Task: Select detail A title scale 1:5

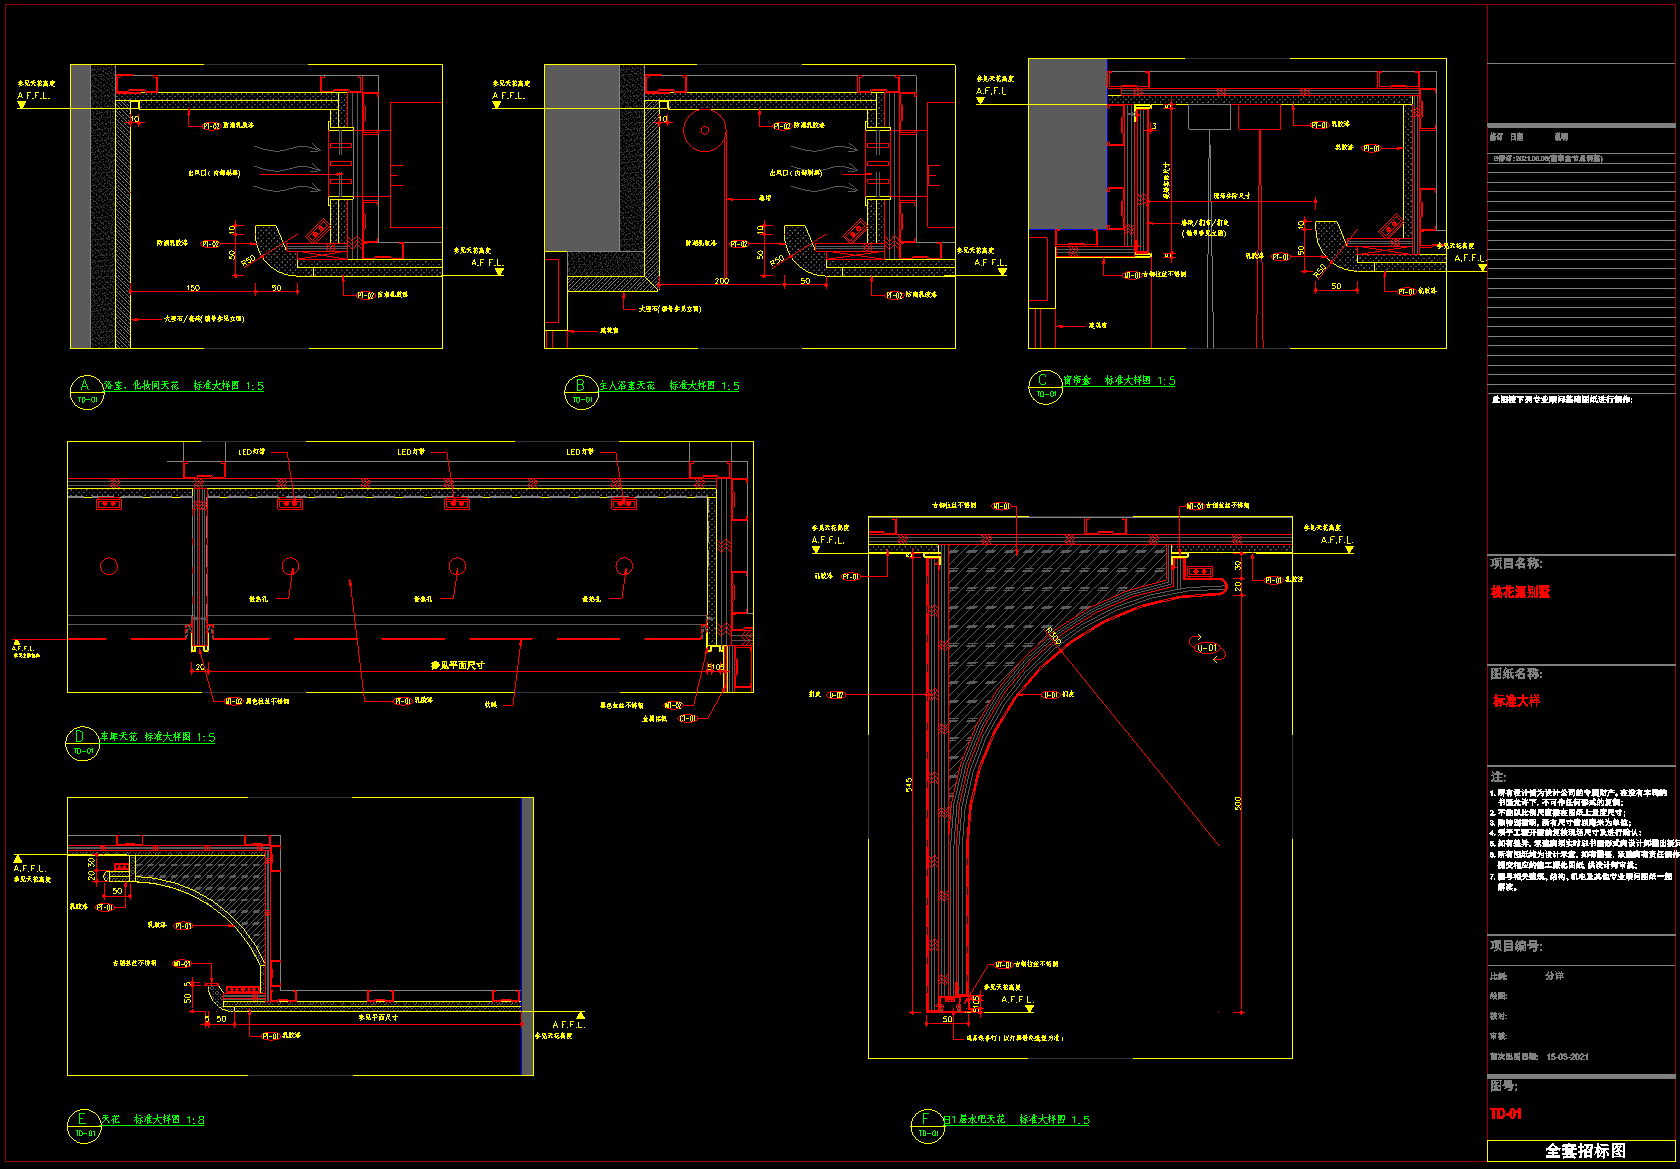Action: click(254, 386)
